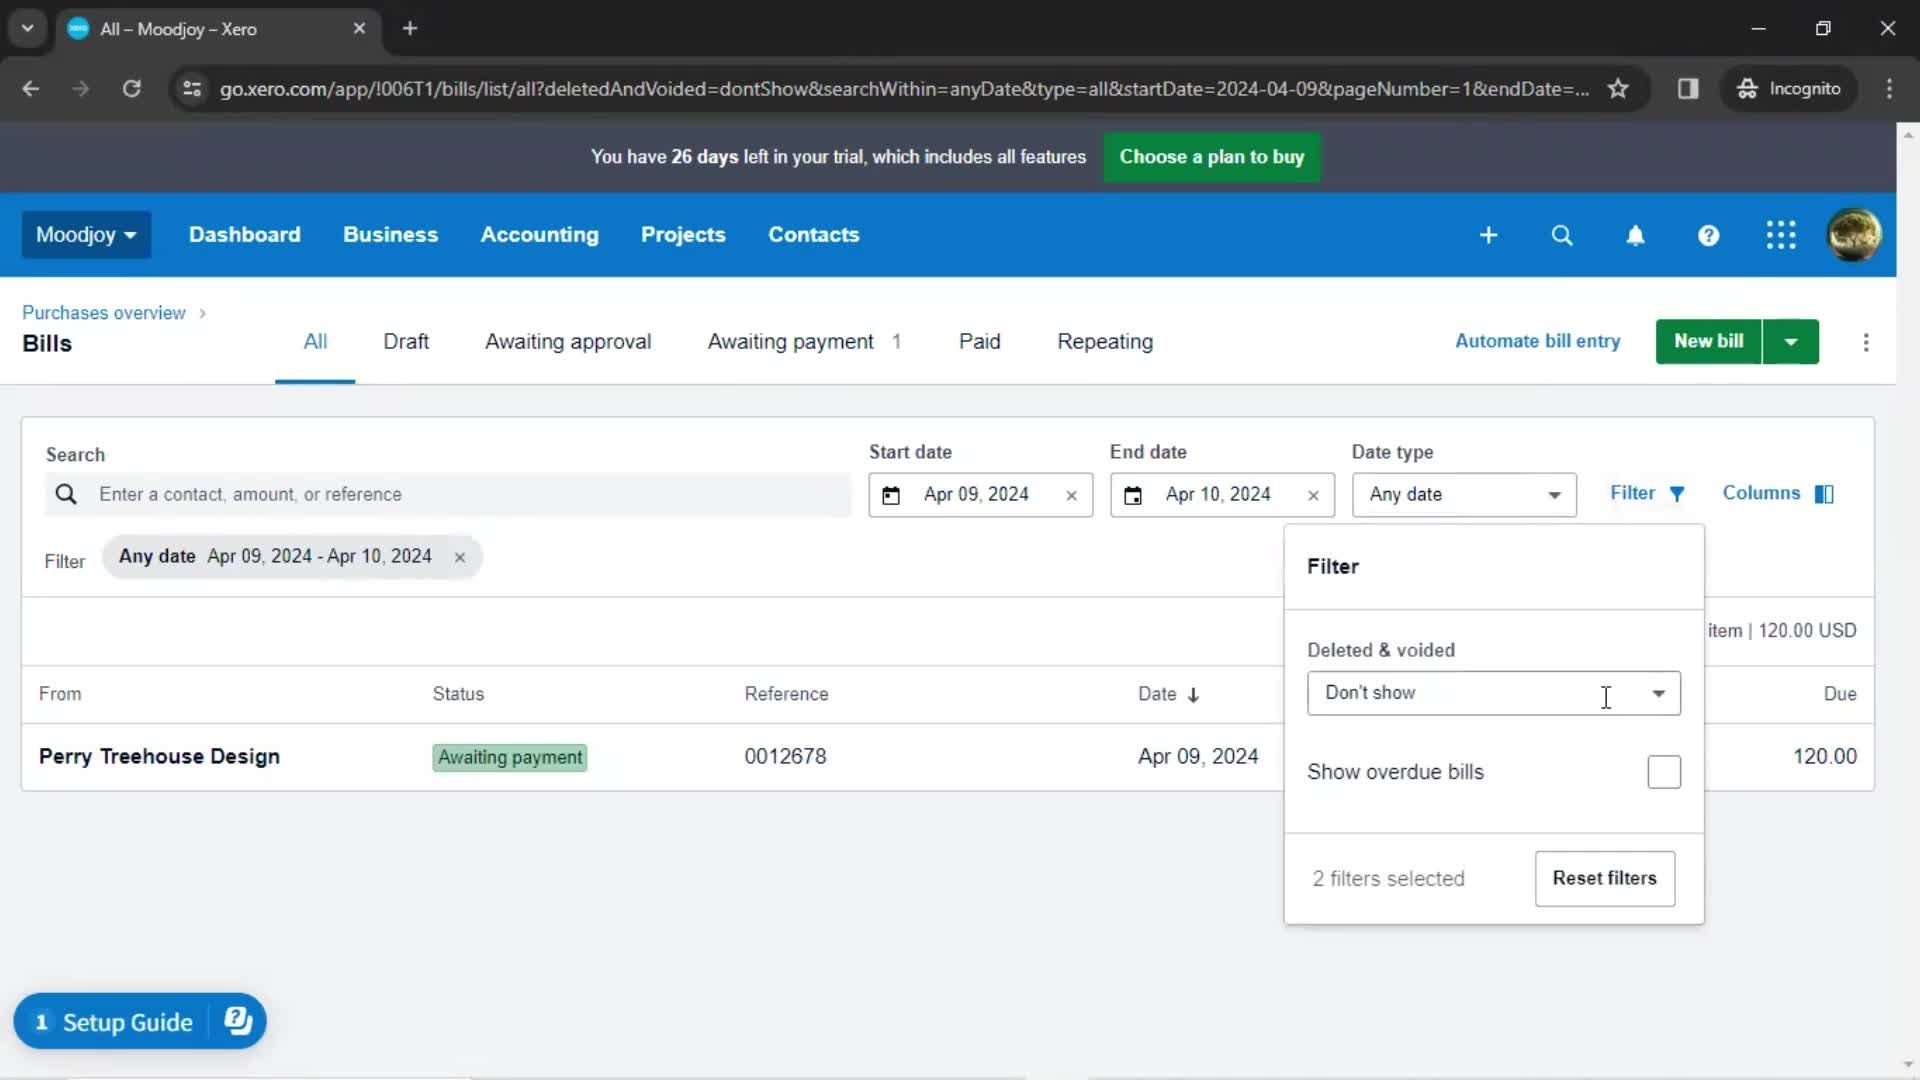View site information icon in address bar
1920x1080 pixels.
[x=192, y=89]
